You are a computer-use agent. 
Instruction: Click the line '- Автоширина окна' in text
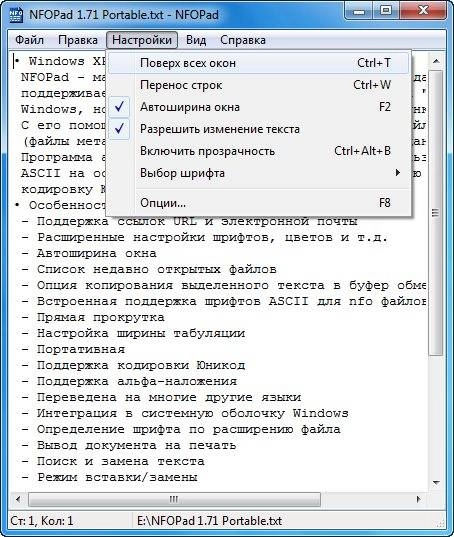coord(89,253)
